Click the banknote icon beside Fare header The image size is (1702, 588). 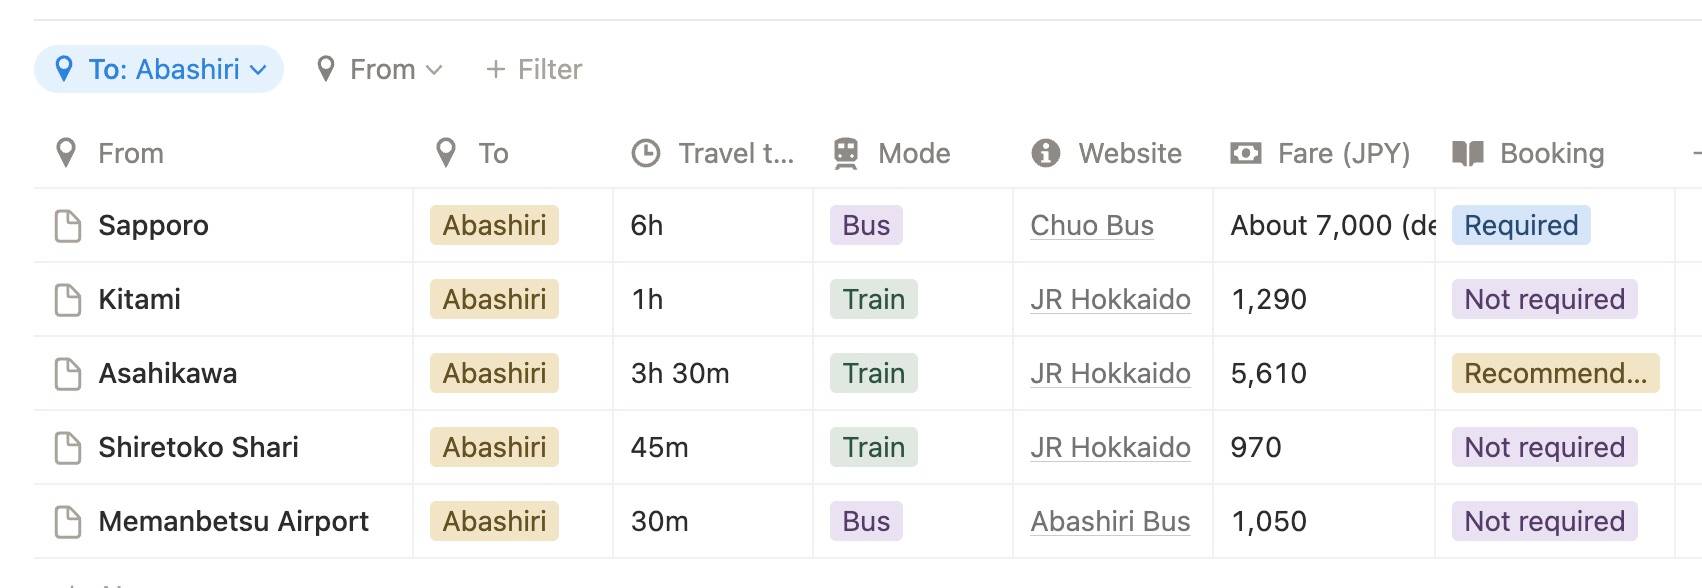pyautogui.click(x=1245, y=154)
